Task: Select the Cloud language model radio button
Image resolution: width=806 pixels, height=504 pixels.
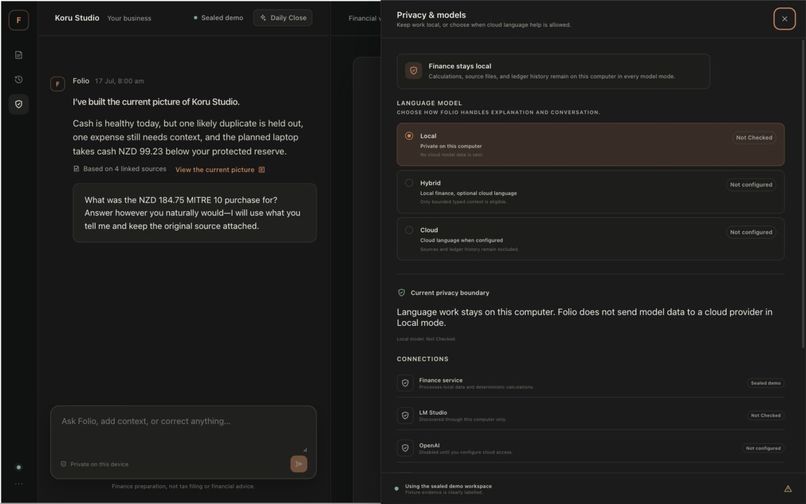Action: pyautogui.click(x=409, y=230)
